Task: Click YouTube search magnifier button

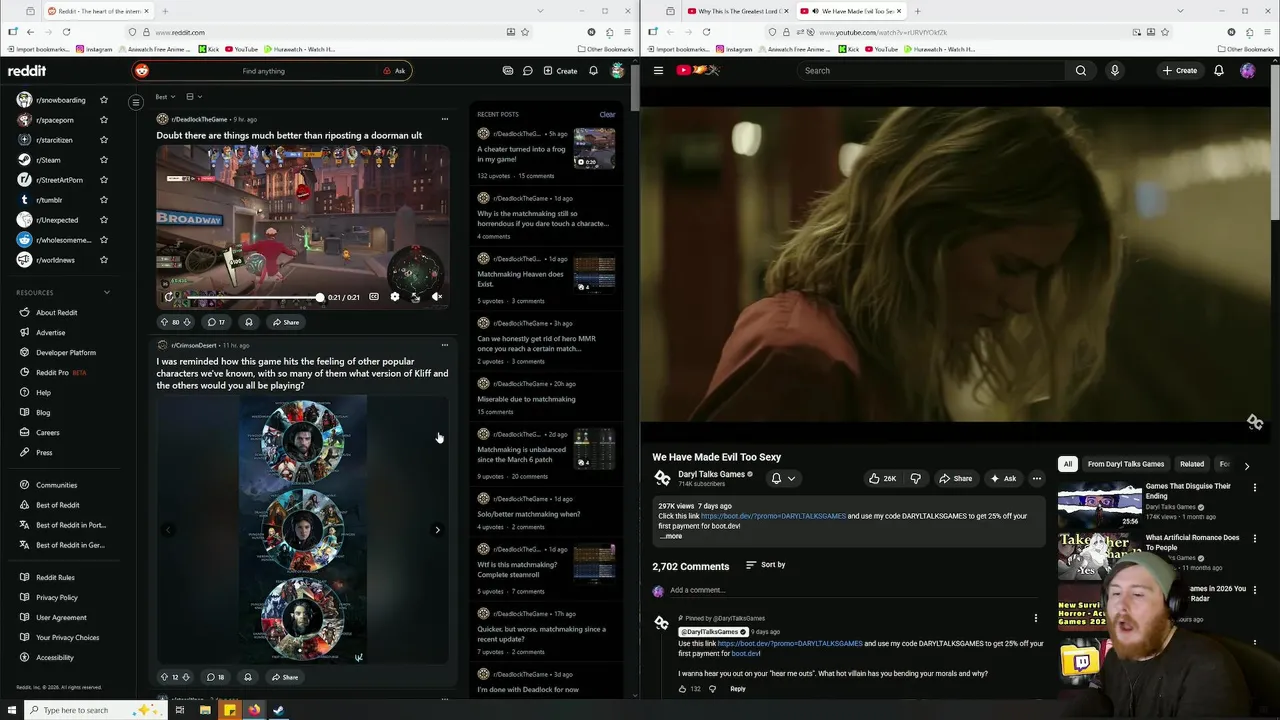Action: (1081, 71)
